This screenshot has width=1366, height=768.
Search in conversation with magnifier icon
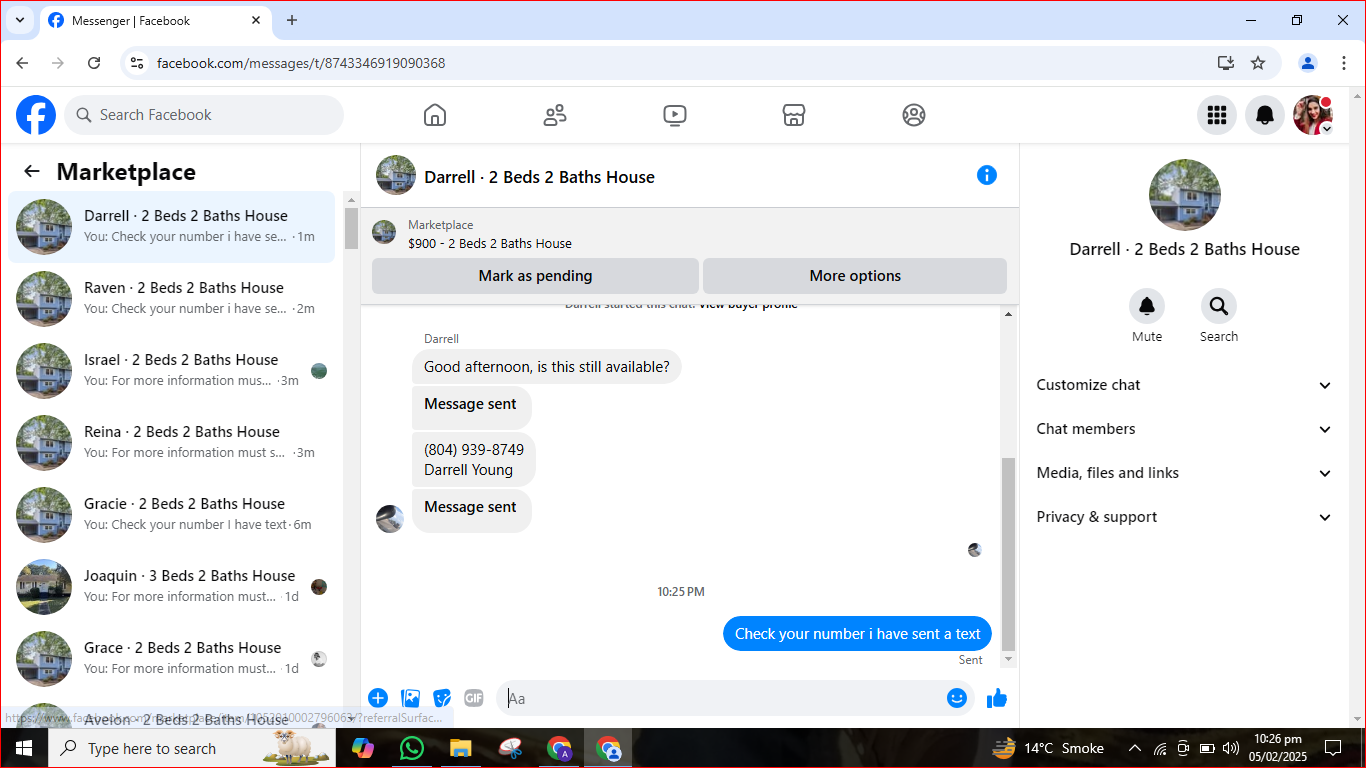click(1219, 306)
